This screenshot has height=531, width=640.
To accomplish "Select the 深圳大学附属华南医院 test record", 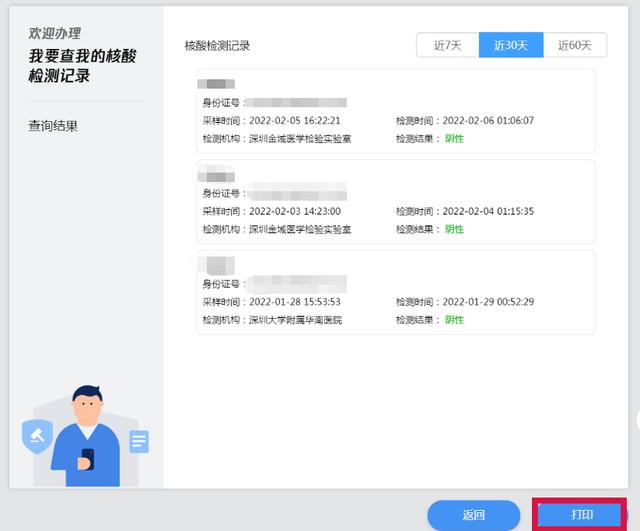I will [x=395, y=292].
